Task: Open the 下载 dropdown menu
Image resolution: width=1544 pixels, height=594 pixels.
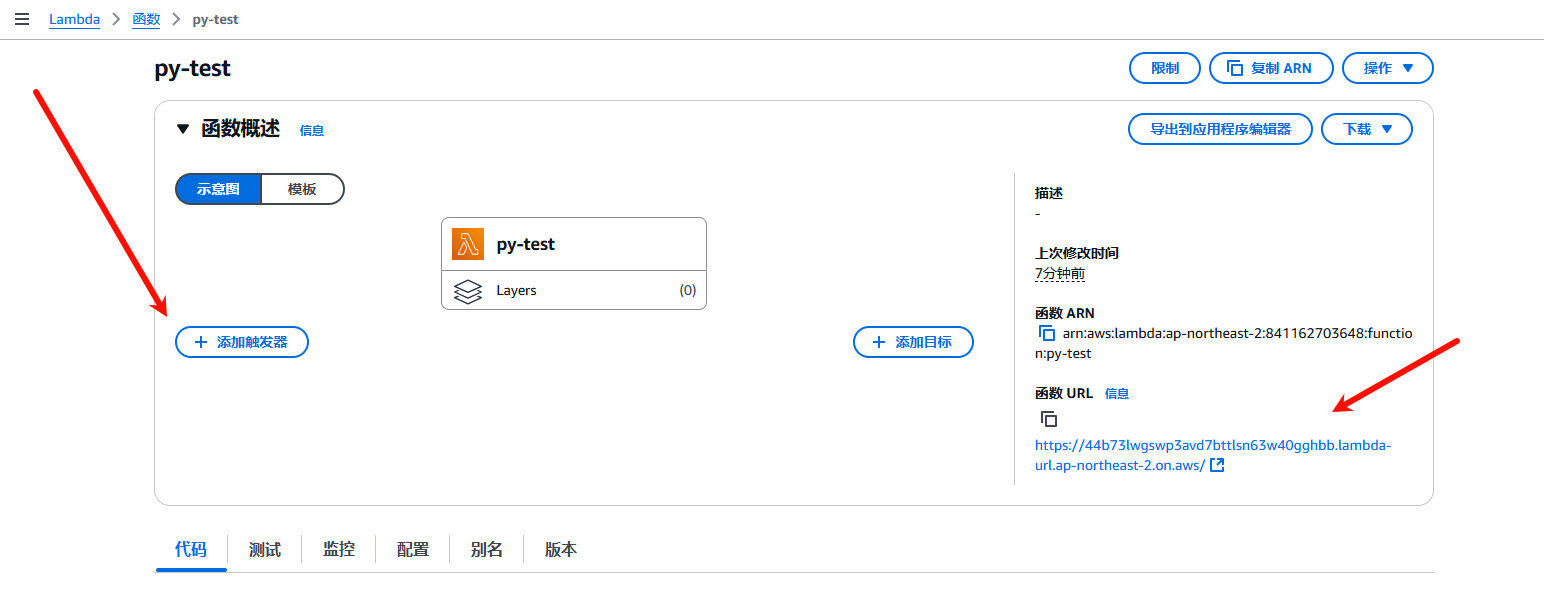Action: pyautogui.click(x=1366, y=129)
